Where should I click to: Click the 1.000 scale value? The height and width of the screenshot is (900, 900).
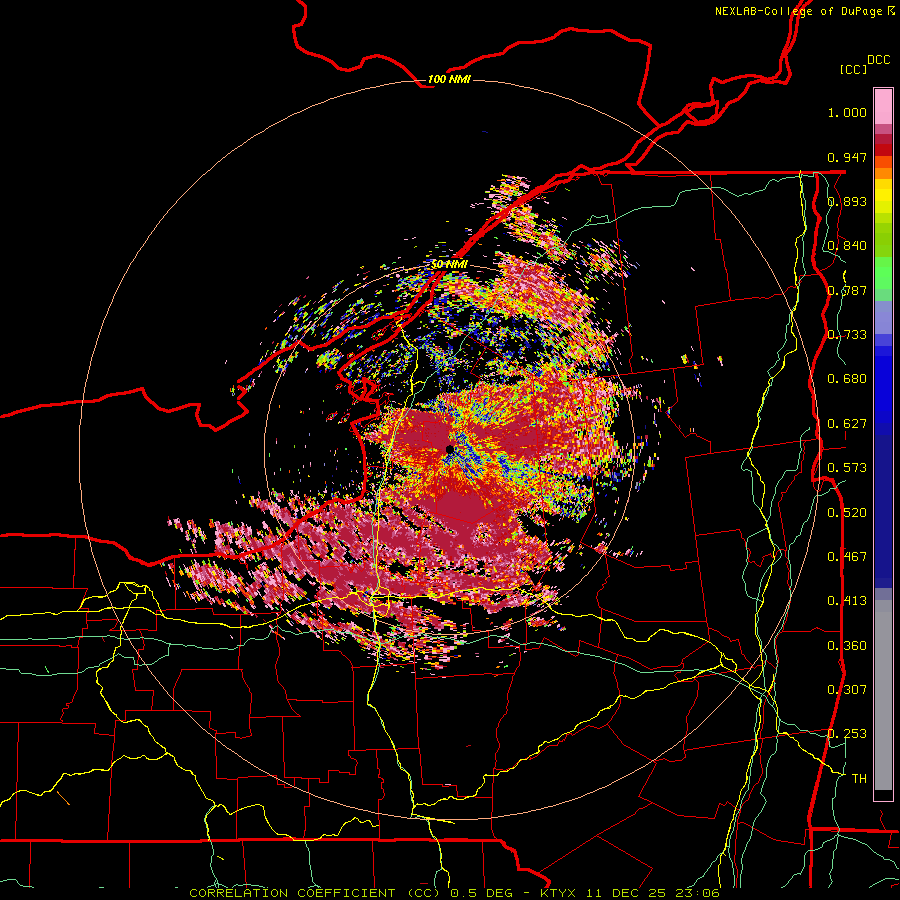coord(847,112)
